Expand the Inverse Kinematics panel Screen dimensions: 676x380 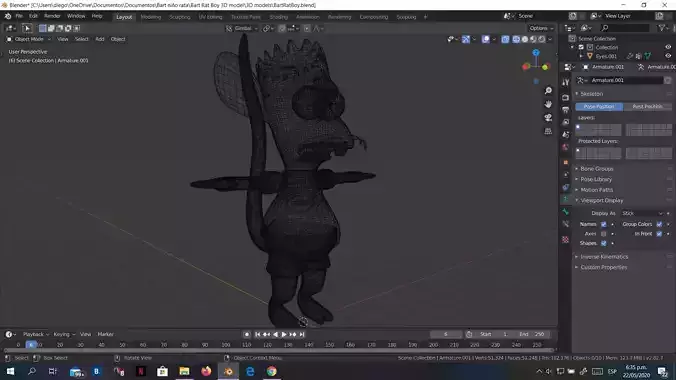[604, 257]
